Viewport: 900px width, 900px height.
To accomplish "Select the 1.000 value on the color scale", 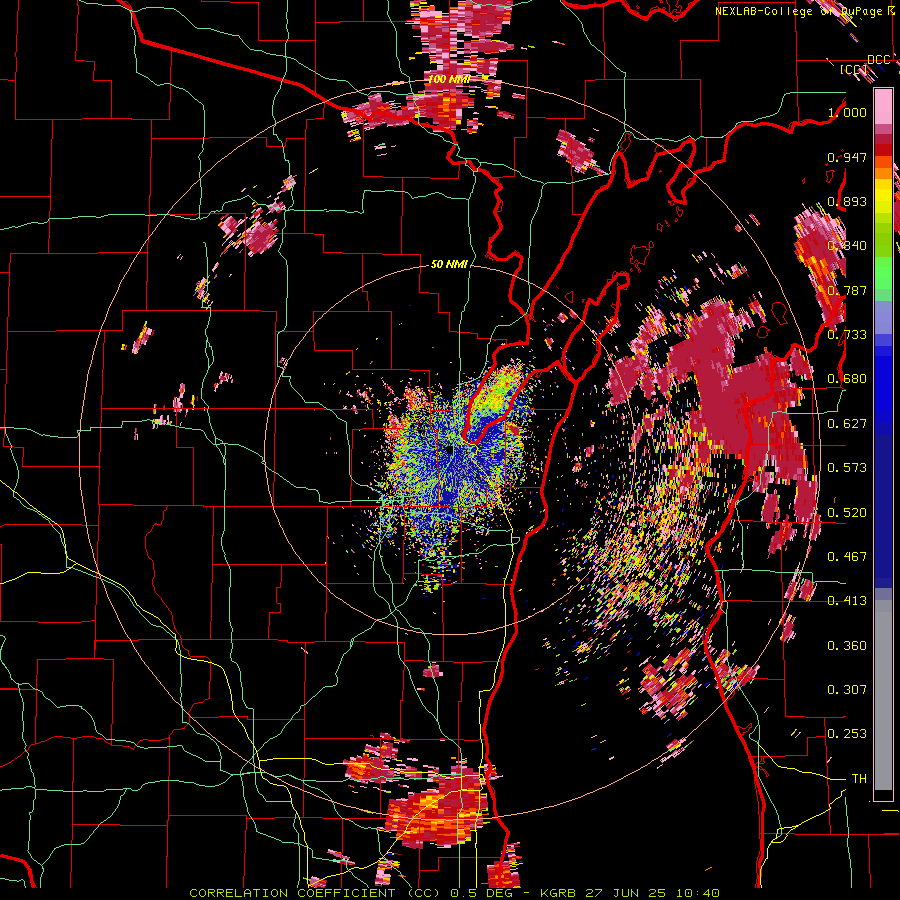I will tap(847, 112).
